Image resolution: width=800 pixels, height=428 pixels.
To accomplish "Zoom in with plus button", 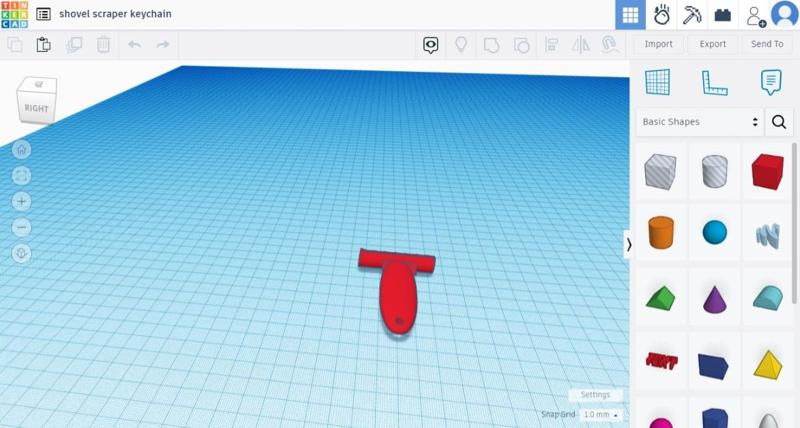I will pyautogui.click(x=21, y=202).
